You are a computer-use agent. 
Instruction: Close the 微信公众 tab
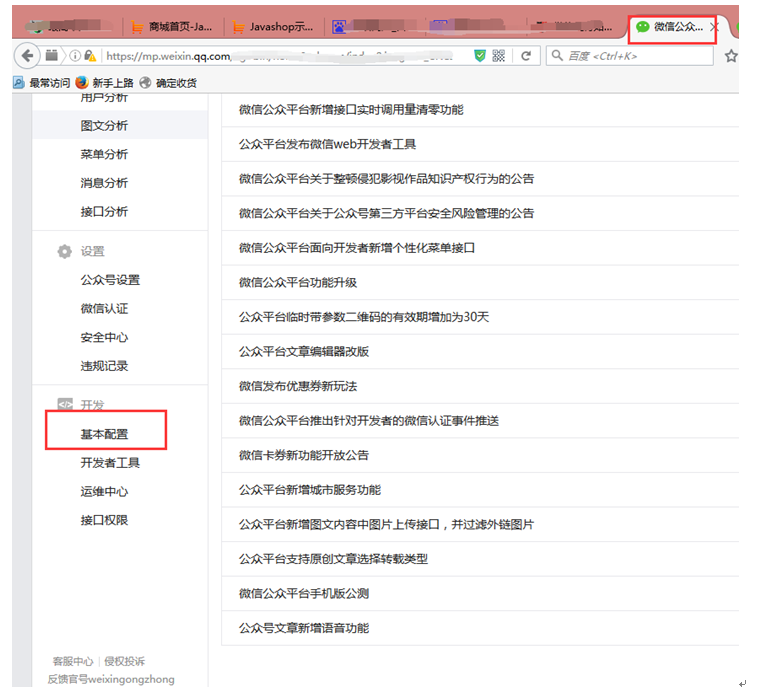point(714,27)
